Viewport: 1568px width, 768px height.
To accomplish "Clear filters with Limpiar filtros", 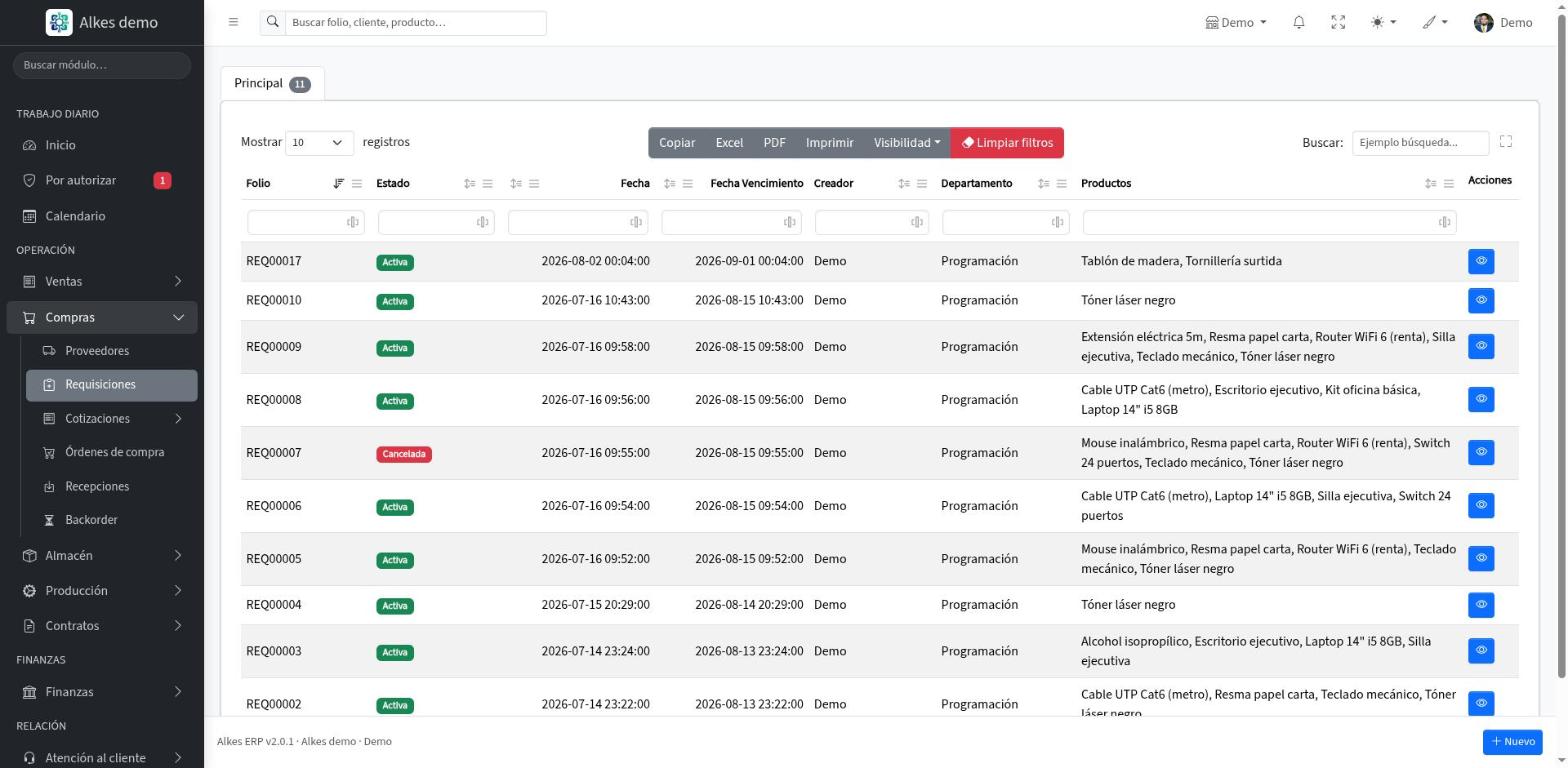I will pos(1007,142).
